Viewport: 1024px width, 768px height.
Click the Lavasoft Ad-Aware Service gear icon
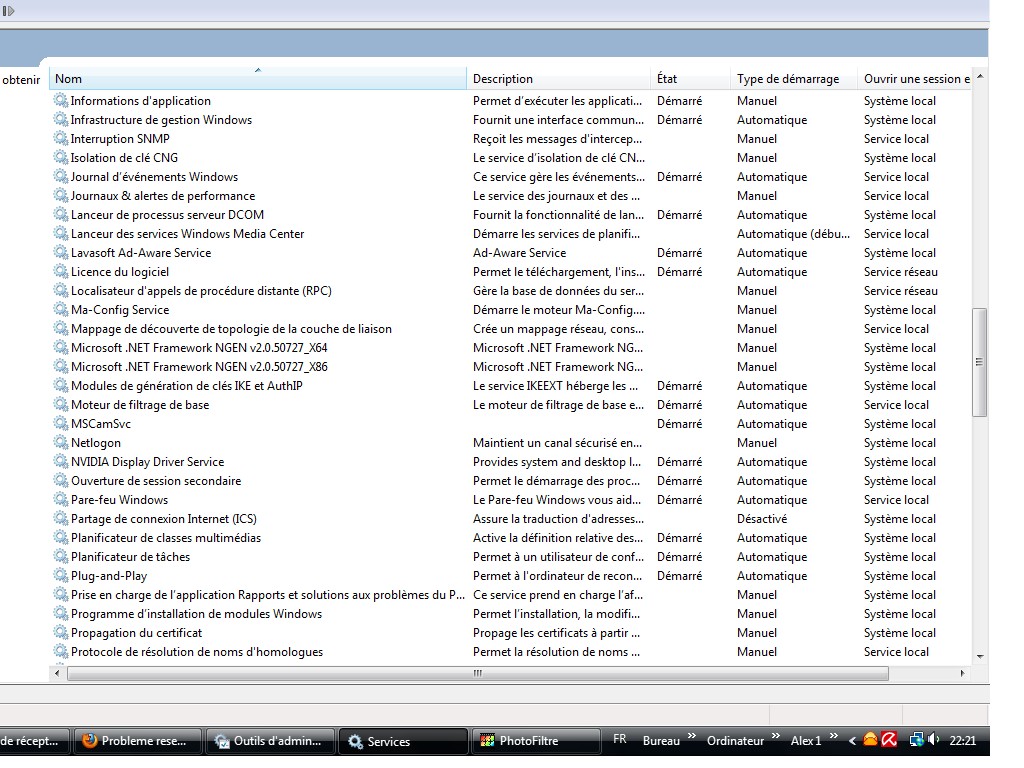point(61,252)
